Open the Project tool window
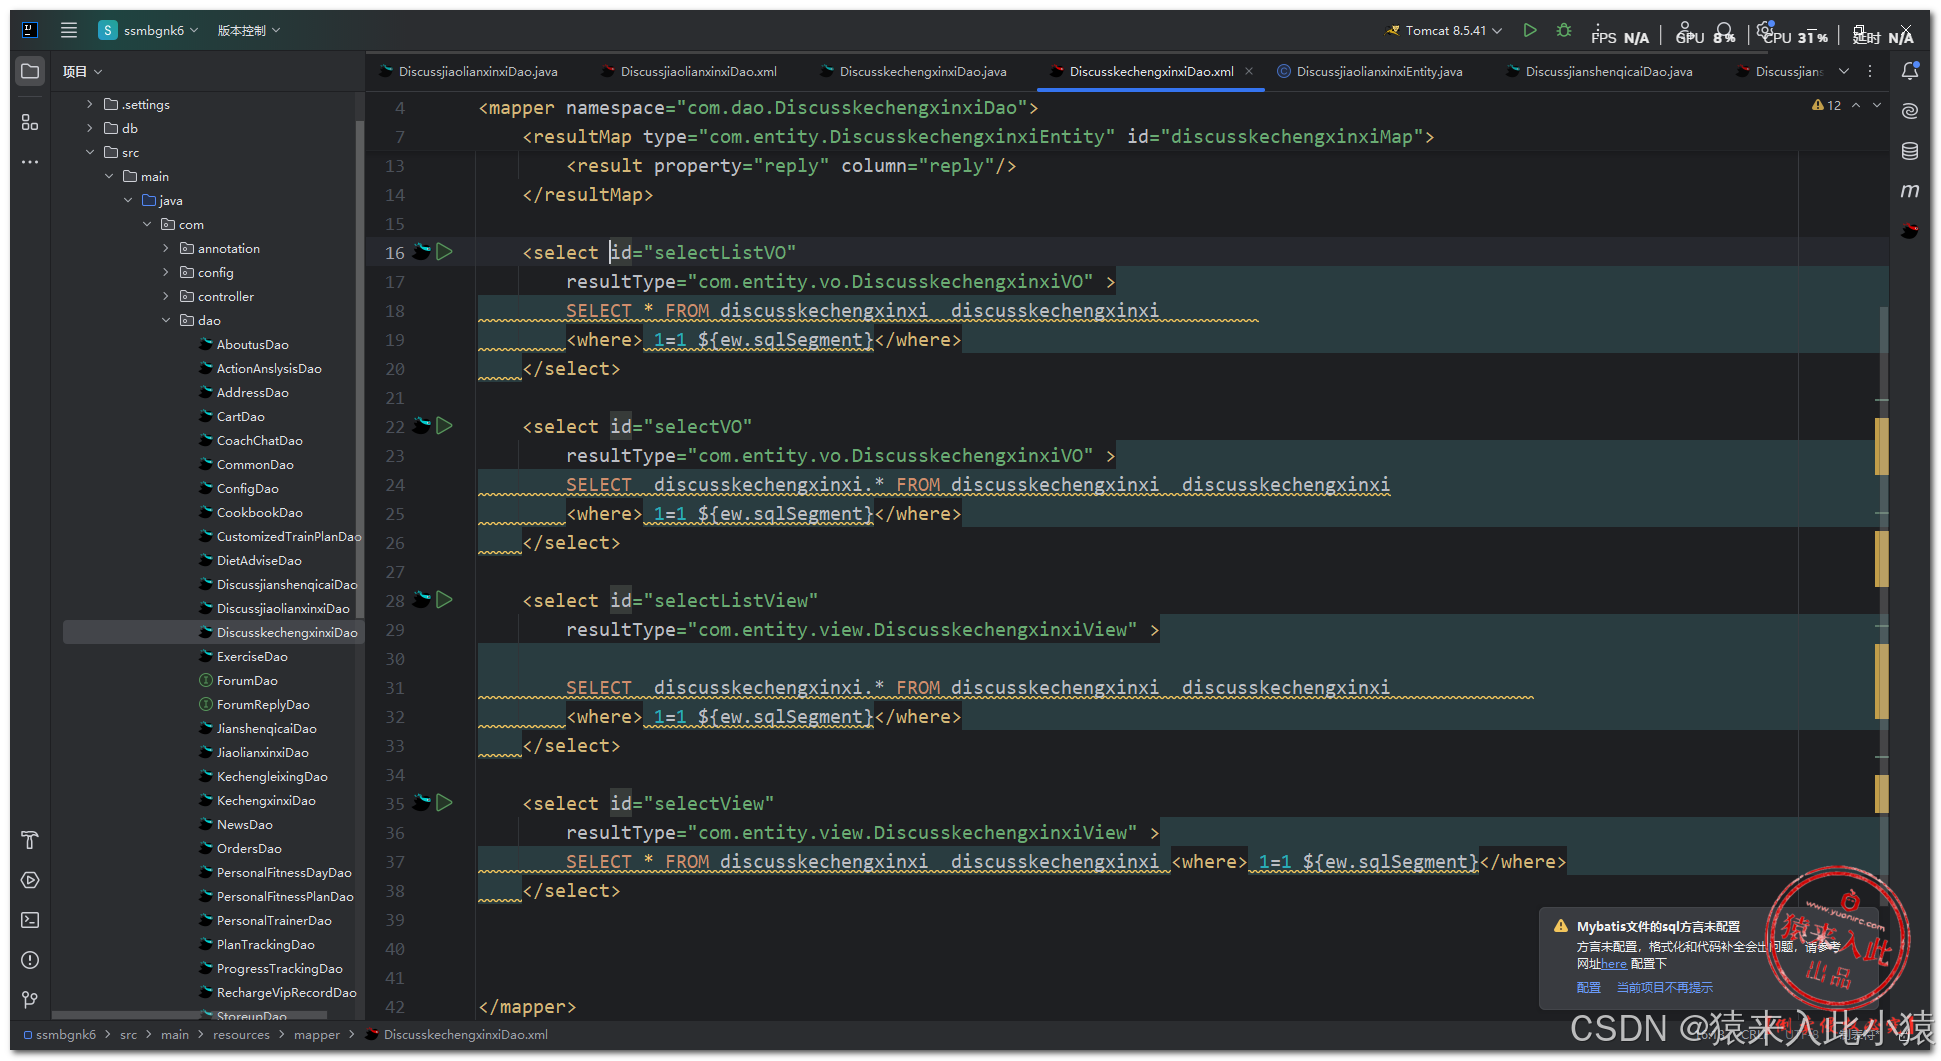Viewport: 1941px width, 1061px height. (x=30, y=71)
